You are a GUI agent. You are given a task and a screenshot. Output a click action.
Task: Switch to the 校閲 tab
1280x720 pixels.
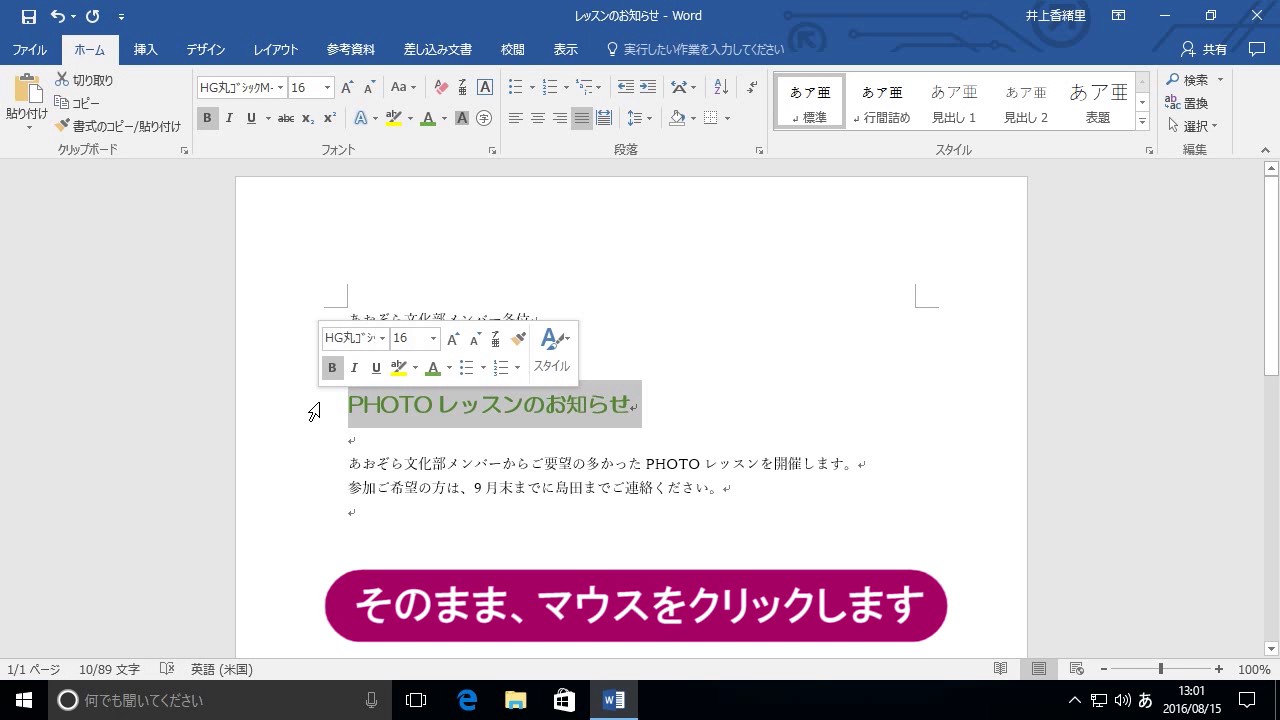point(513,49)
